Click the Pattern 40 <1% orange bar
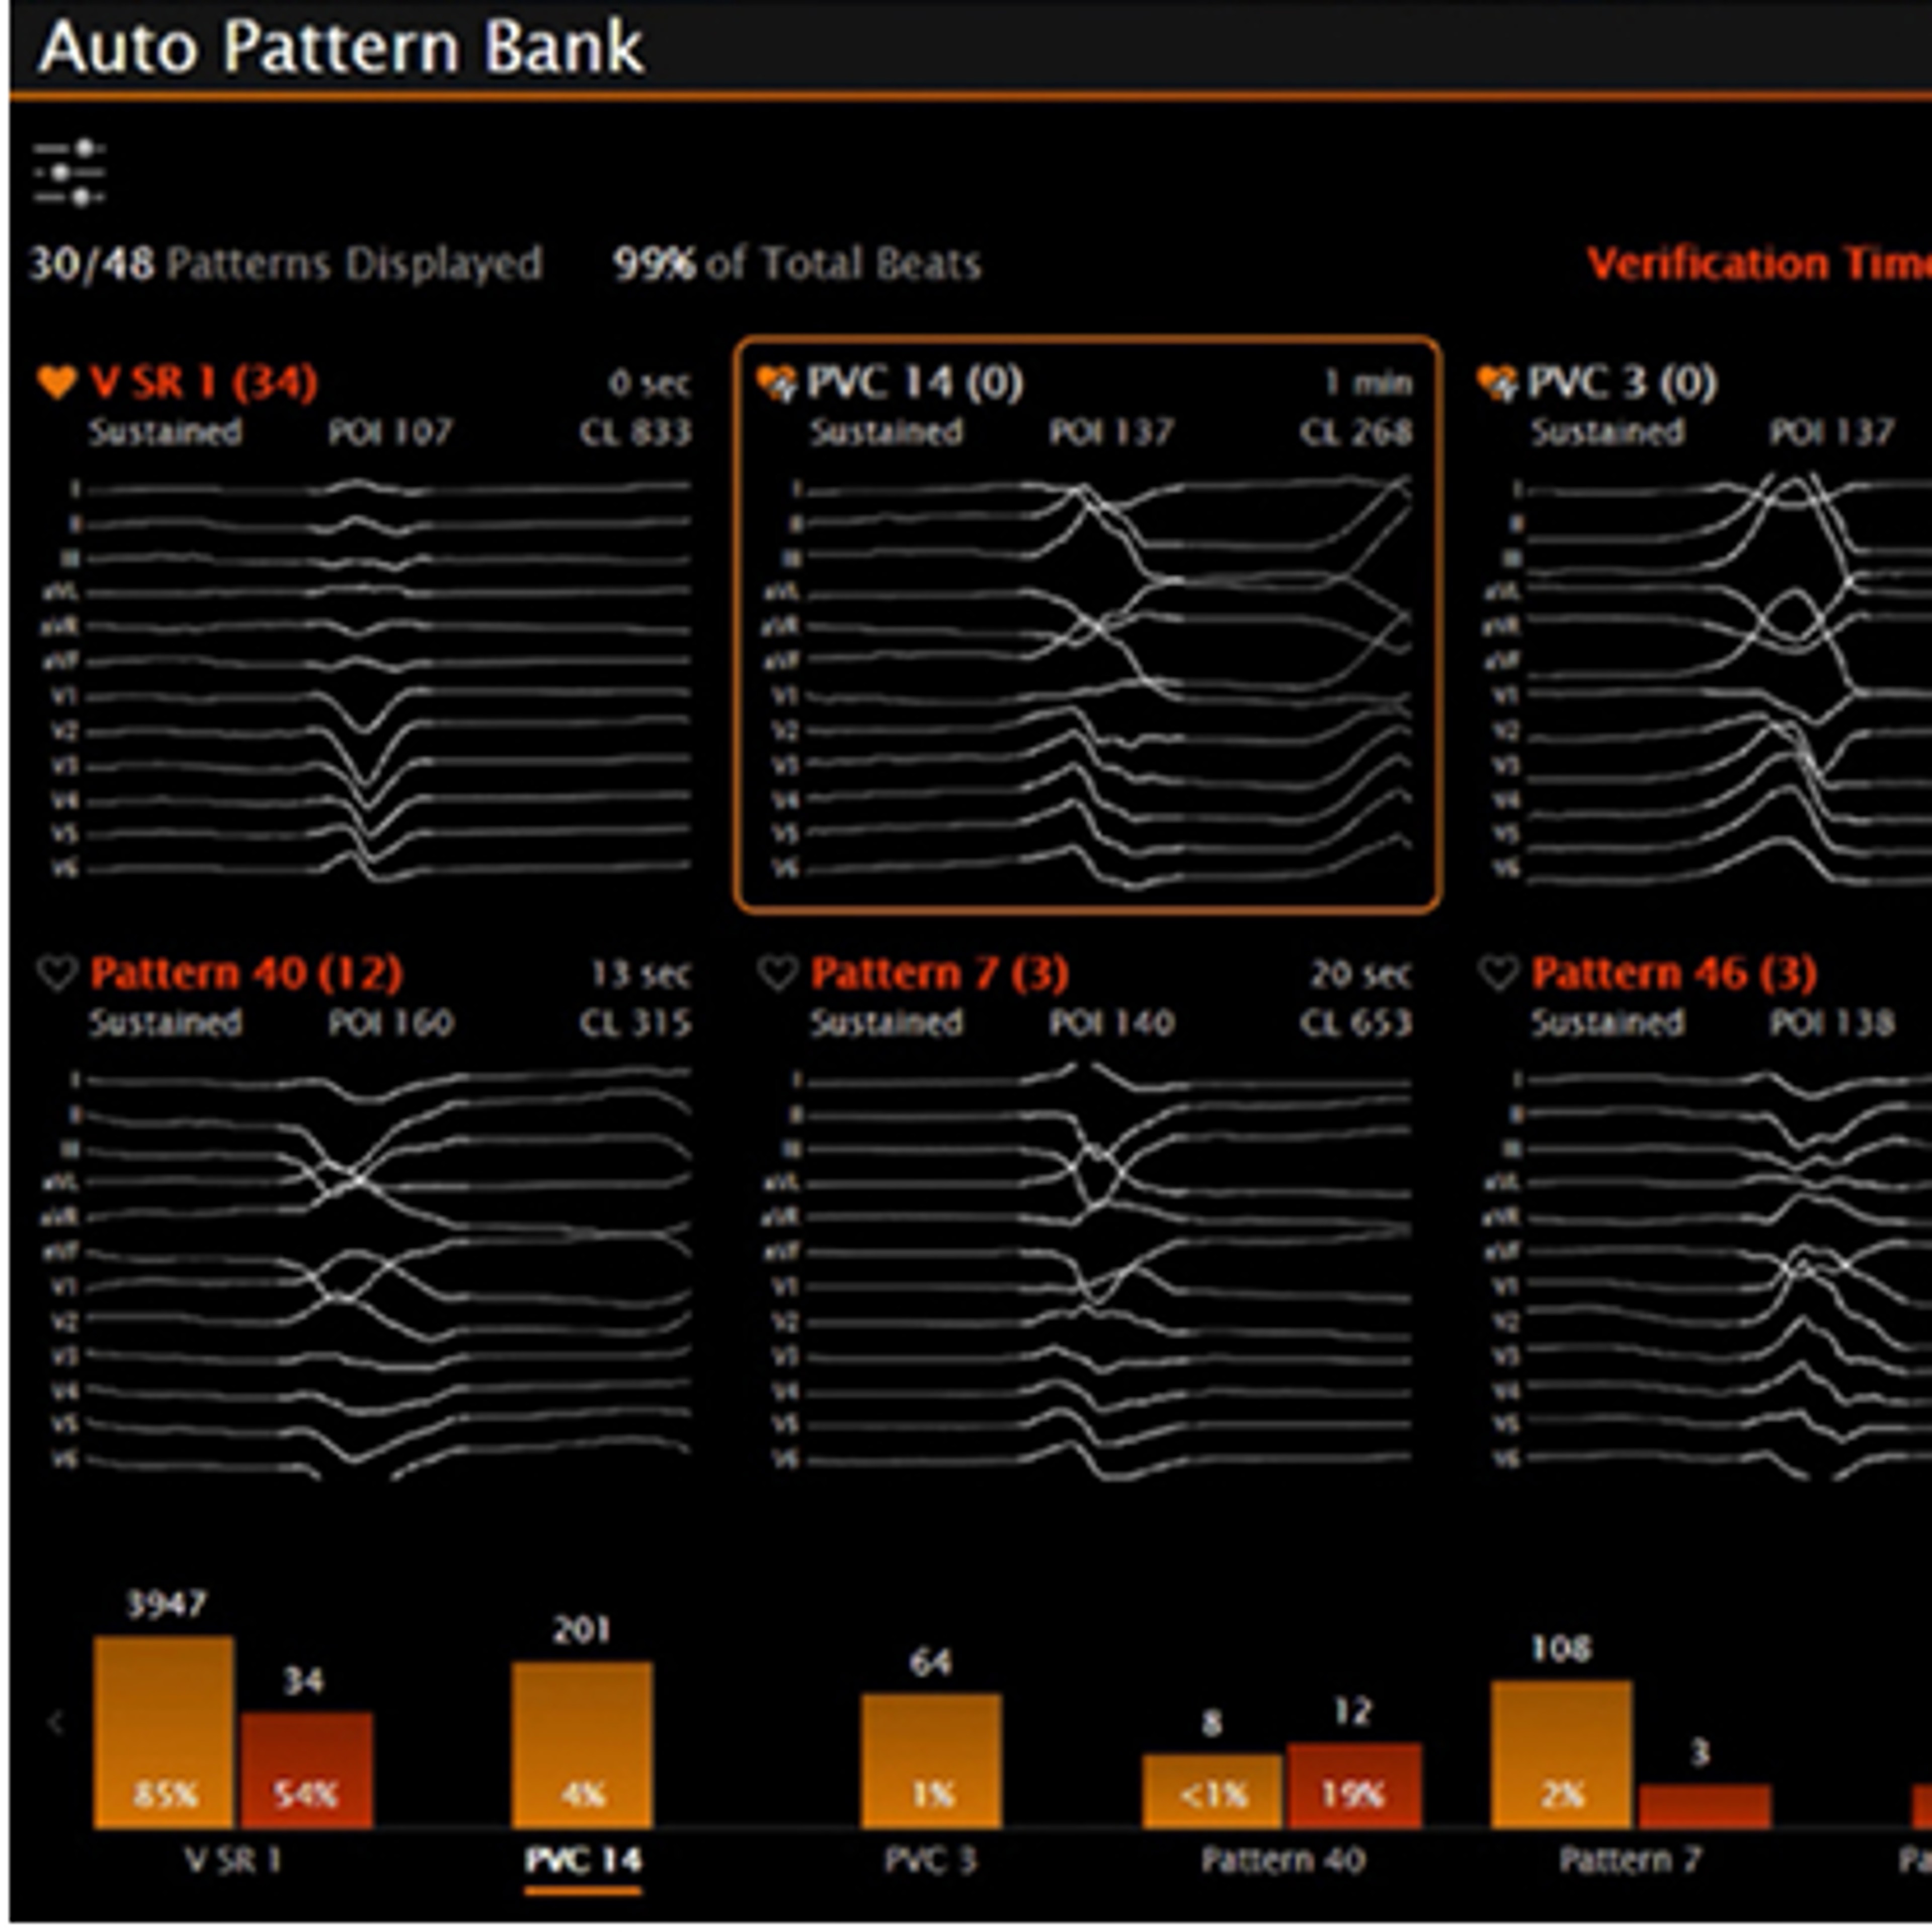The width and height of the screenshot is (1932, 1932). [1212, 1791]
